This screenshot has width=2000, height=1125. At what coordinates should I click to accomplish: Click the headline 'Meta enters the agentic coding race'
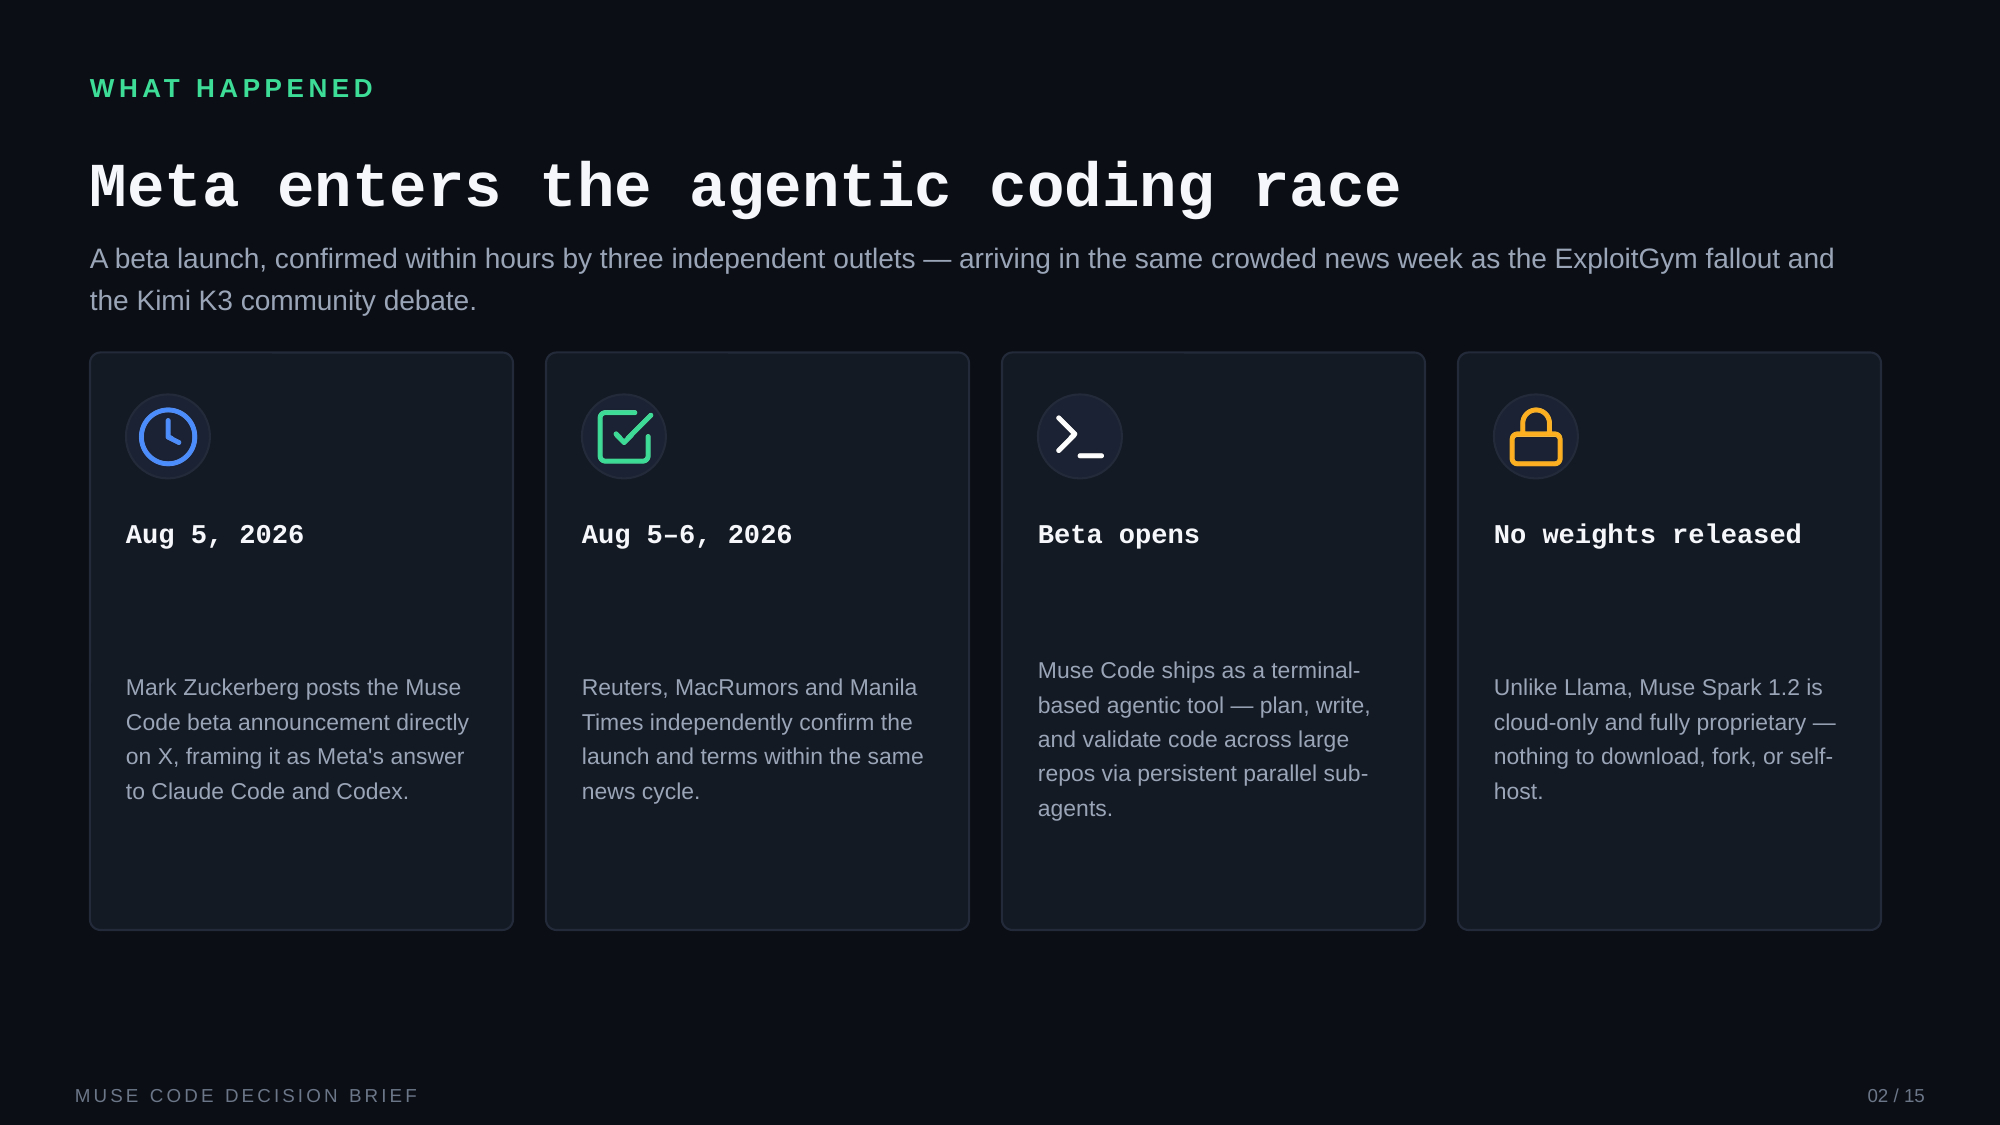point(745,187)
